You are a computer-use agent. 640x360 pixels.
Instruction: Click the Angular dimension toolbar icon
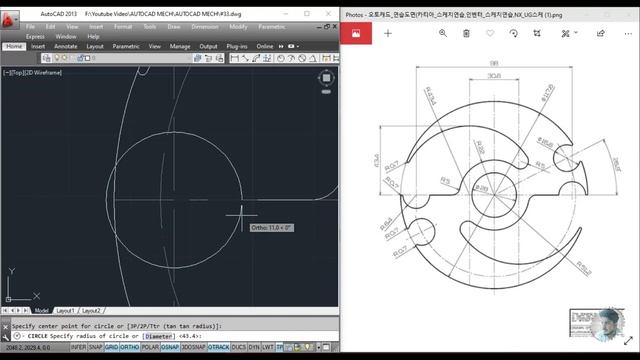click(312, 58)
